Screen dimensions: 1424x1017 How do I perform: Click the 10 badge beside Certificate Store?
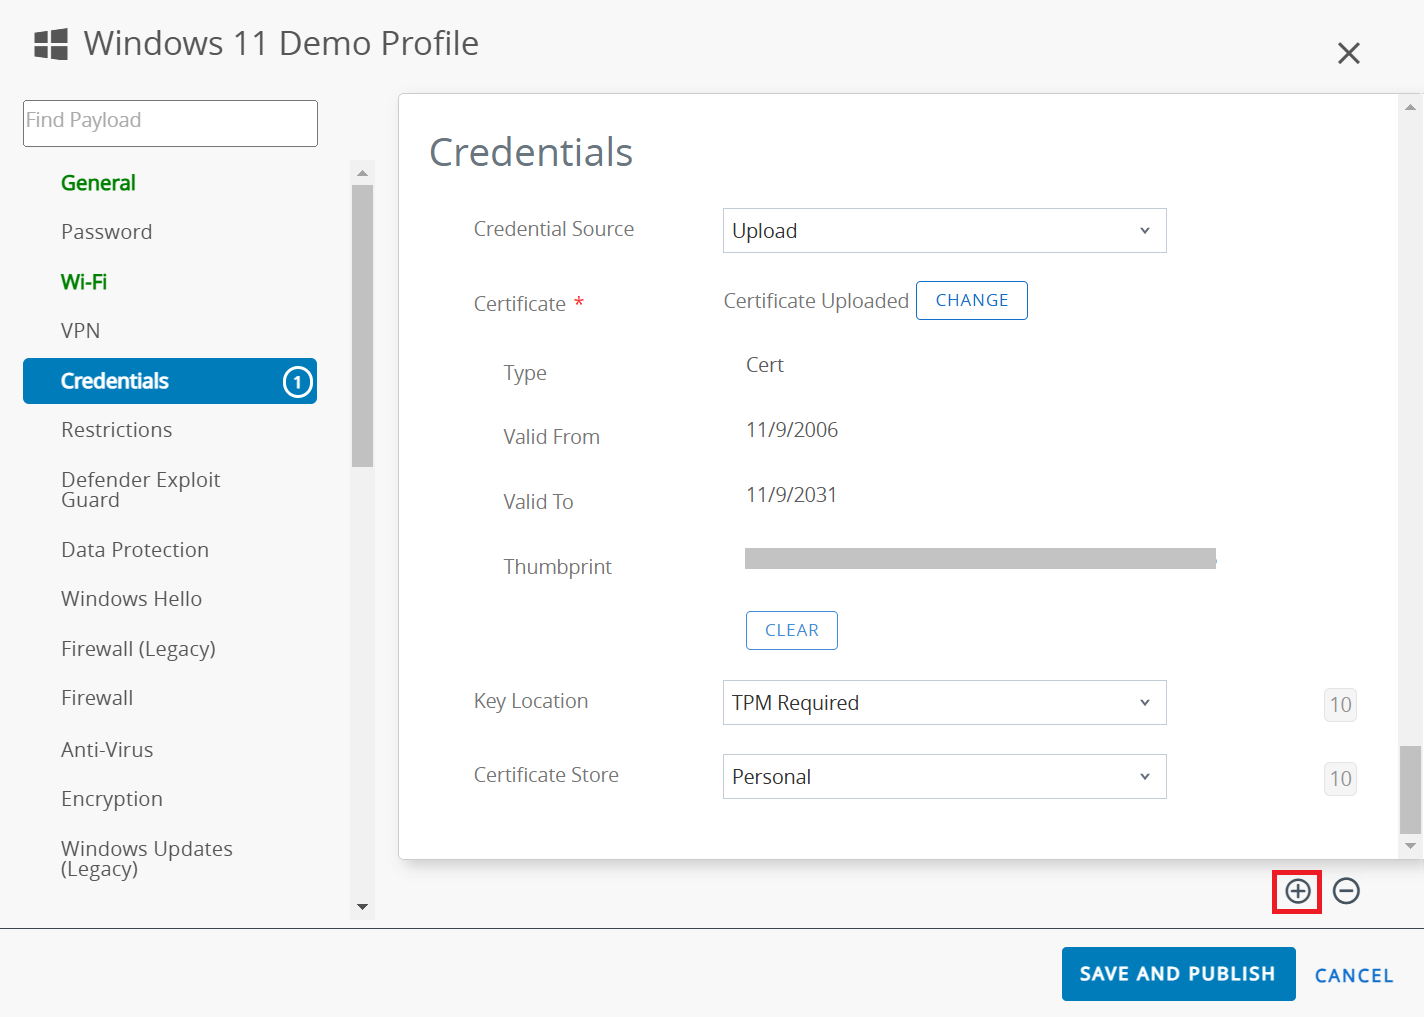pos(1340,779)
